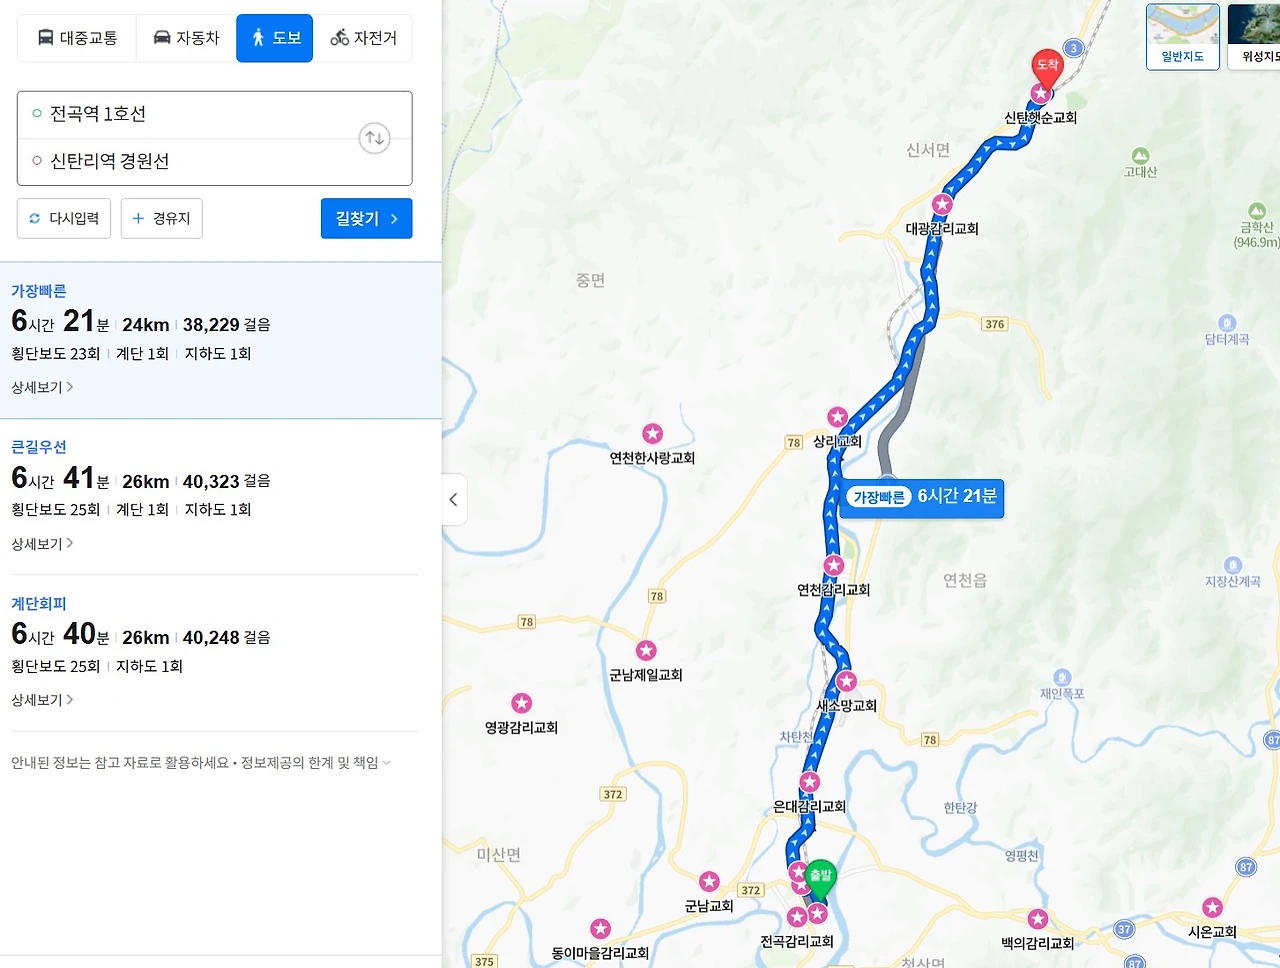Switch to 위성지도 satellite map thumbnail
The image size is (1280, 968).
(1254, 37)
